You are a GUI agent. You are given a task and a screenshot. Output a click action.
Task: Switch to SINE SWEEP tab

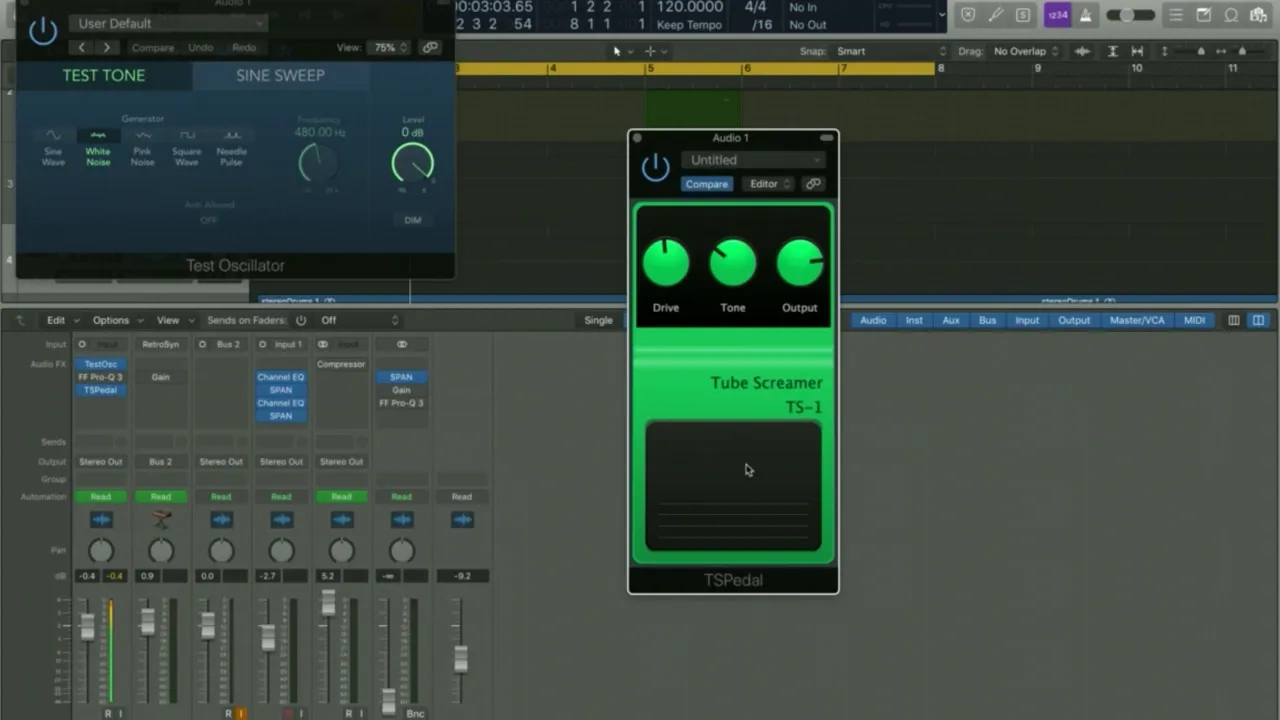pyautogui.click(x=280, y=75)
